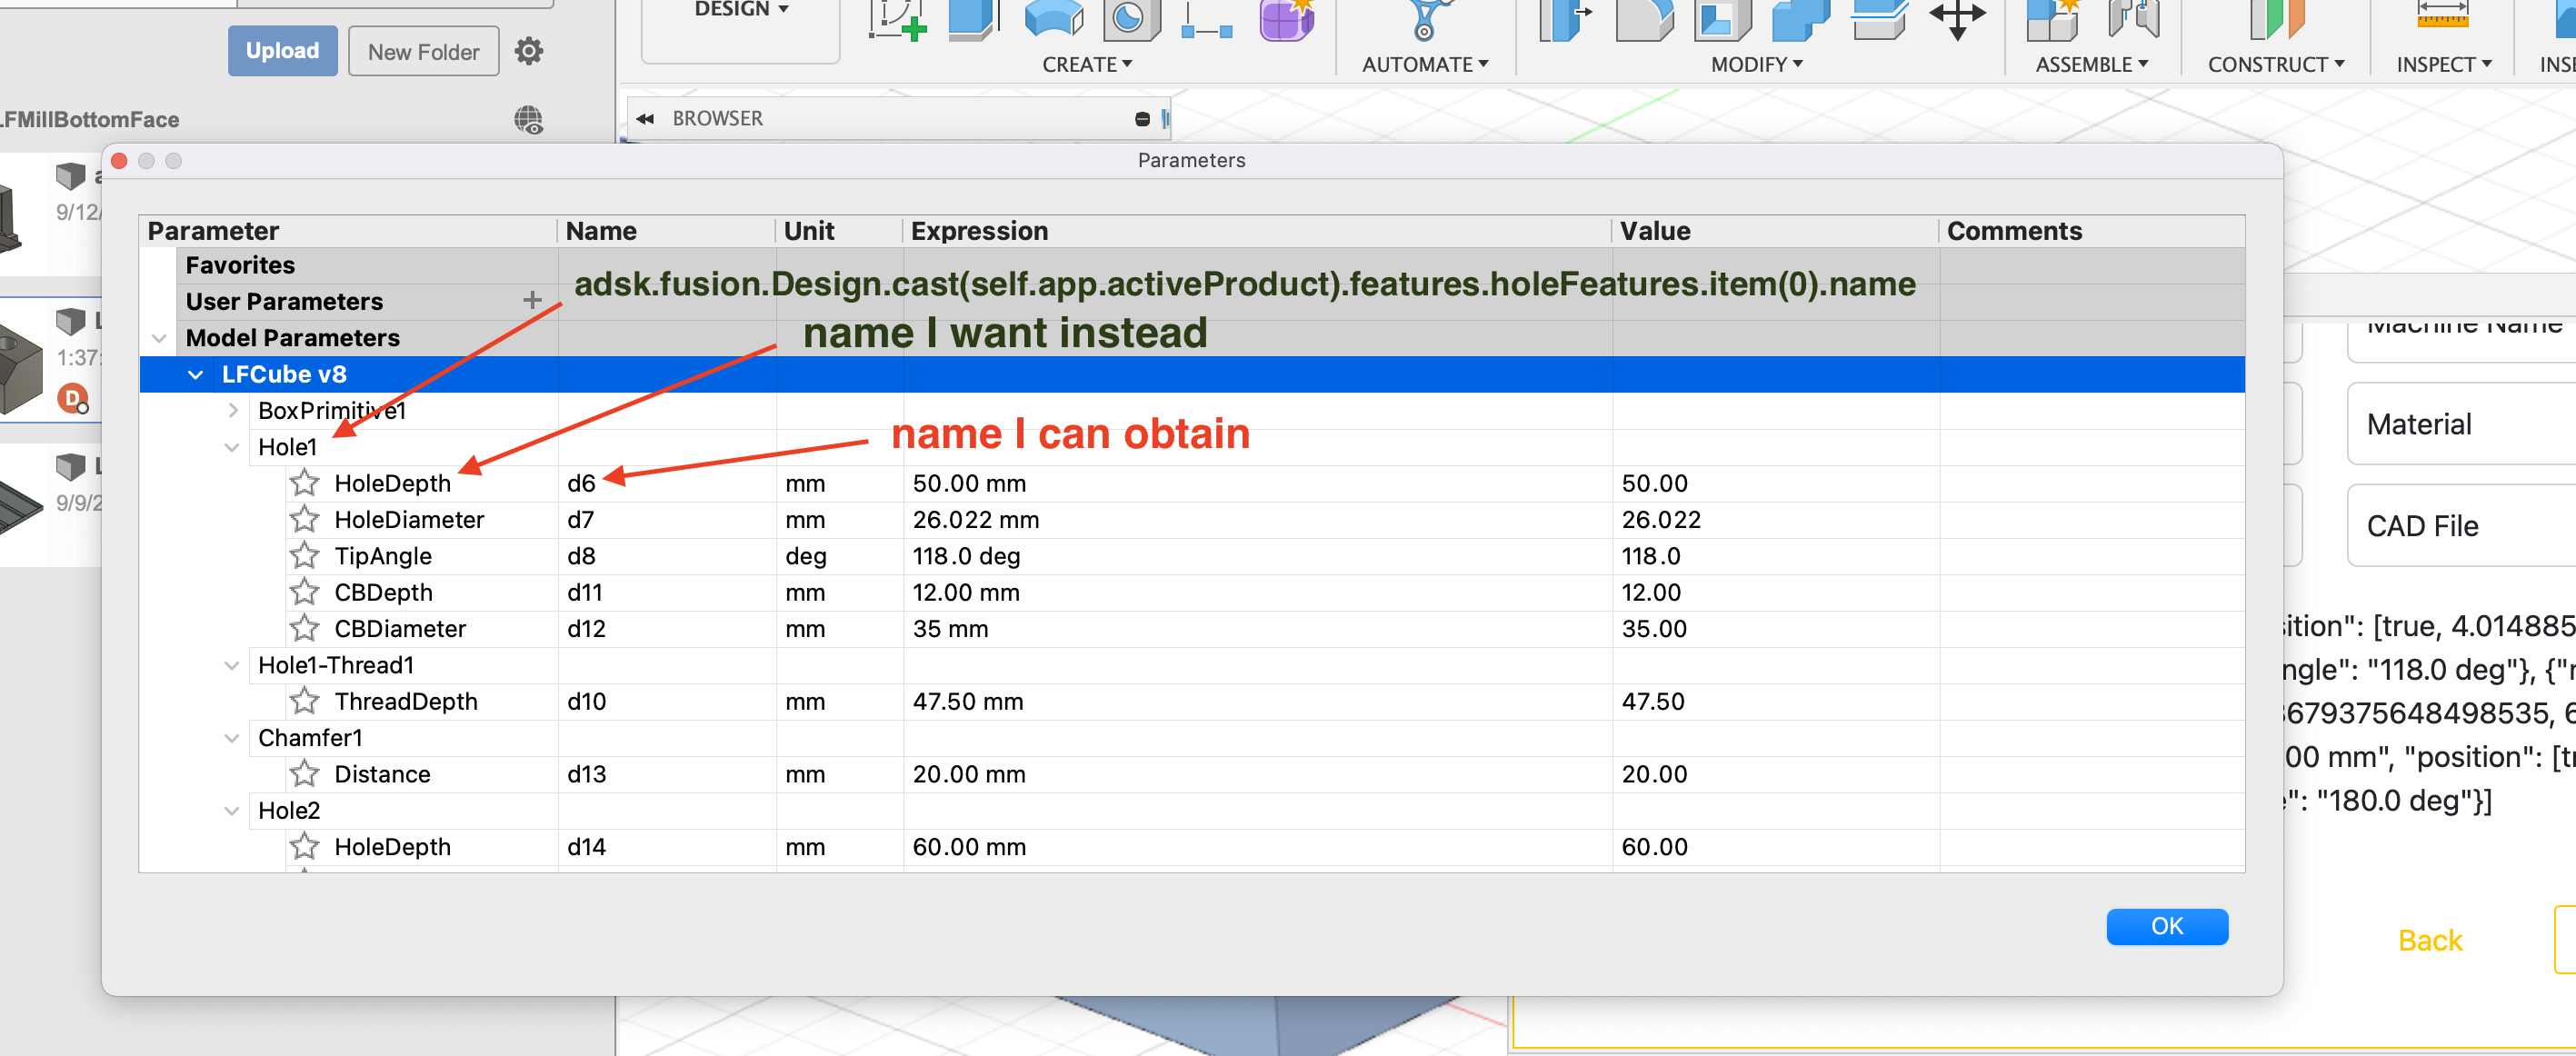Click the OK button
2576x1056 pixels.
point(2166,926)
